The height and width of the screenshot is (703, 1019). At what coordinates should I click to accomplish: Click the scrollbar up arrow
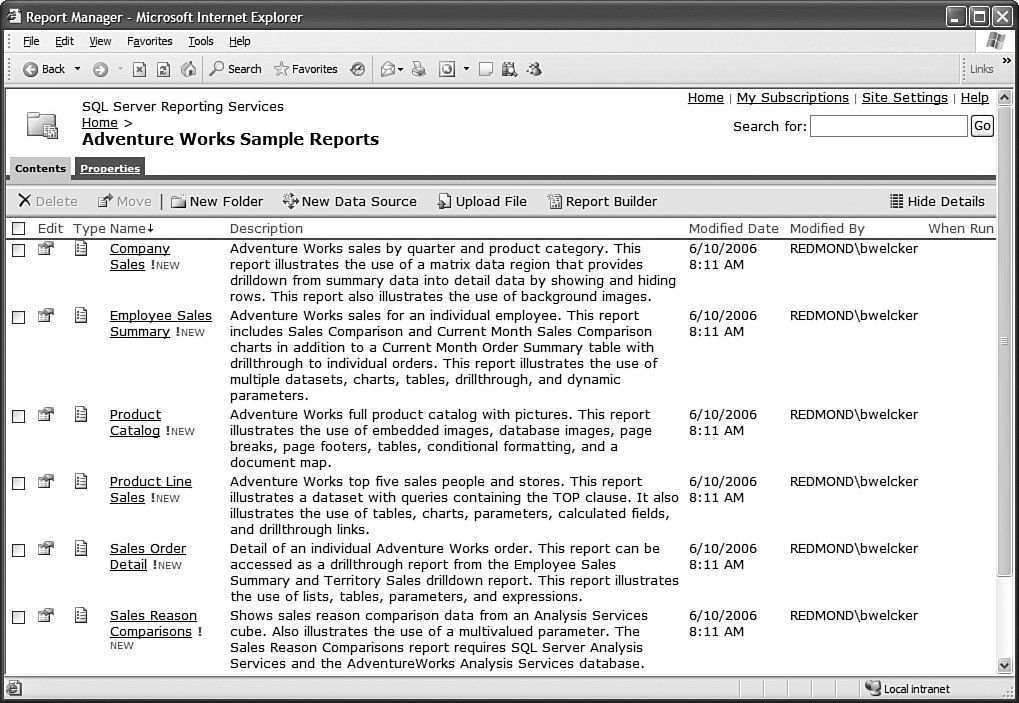coord(1005,98)
